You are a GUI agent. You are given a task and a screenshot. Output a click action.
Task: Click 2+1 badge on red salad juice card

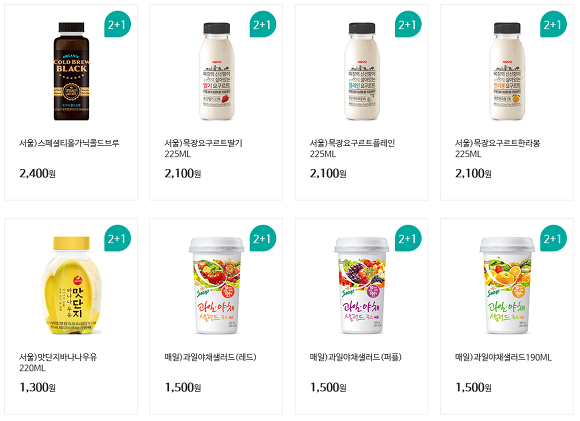263,239
